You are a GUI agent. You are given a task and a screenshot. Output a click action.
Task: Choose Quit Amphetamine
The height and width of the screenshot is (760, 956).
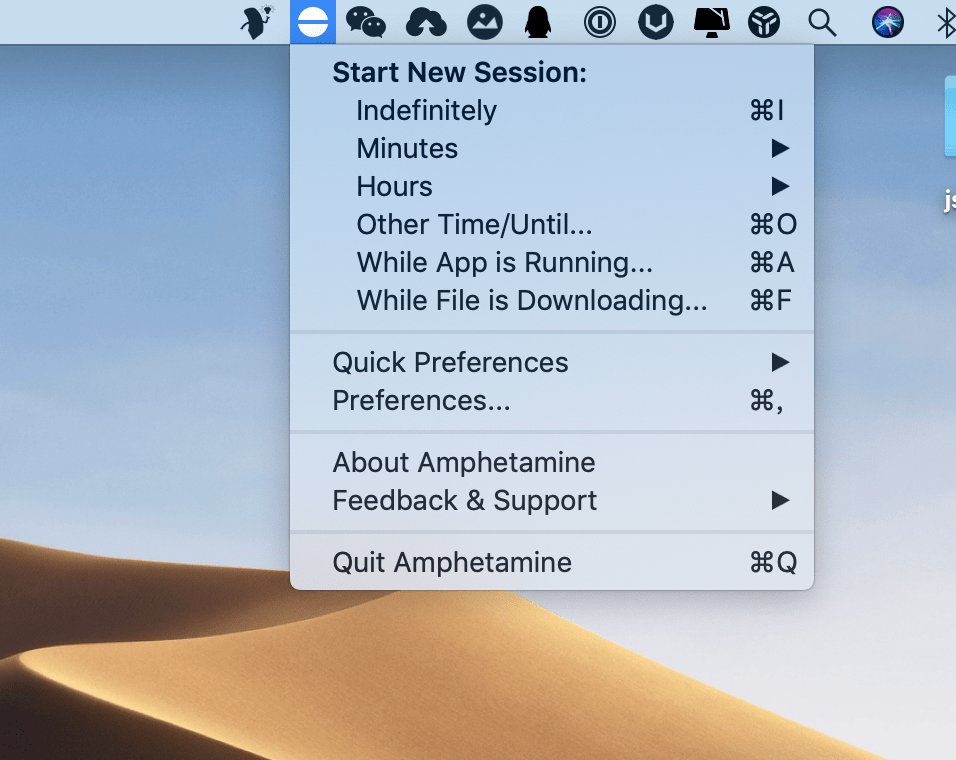(x=552, y=562)
